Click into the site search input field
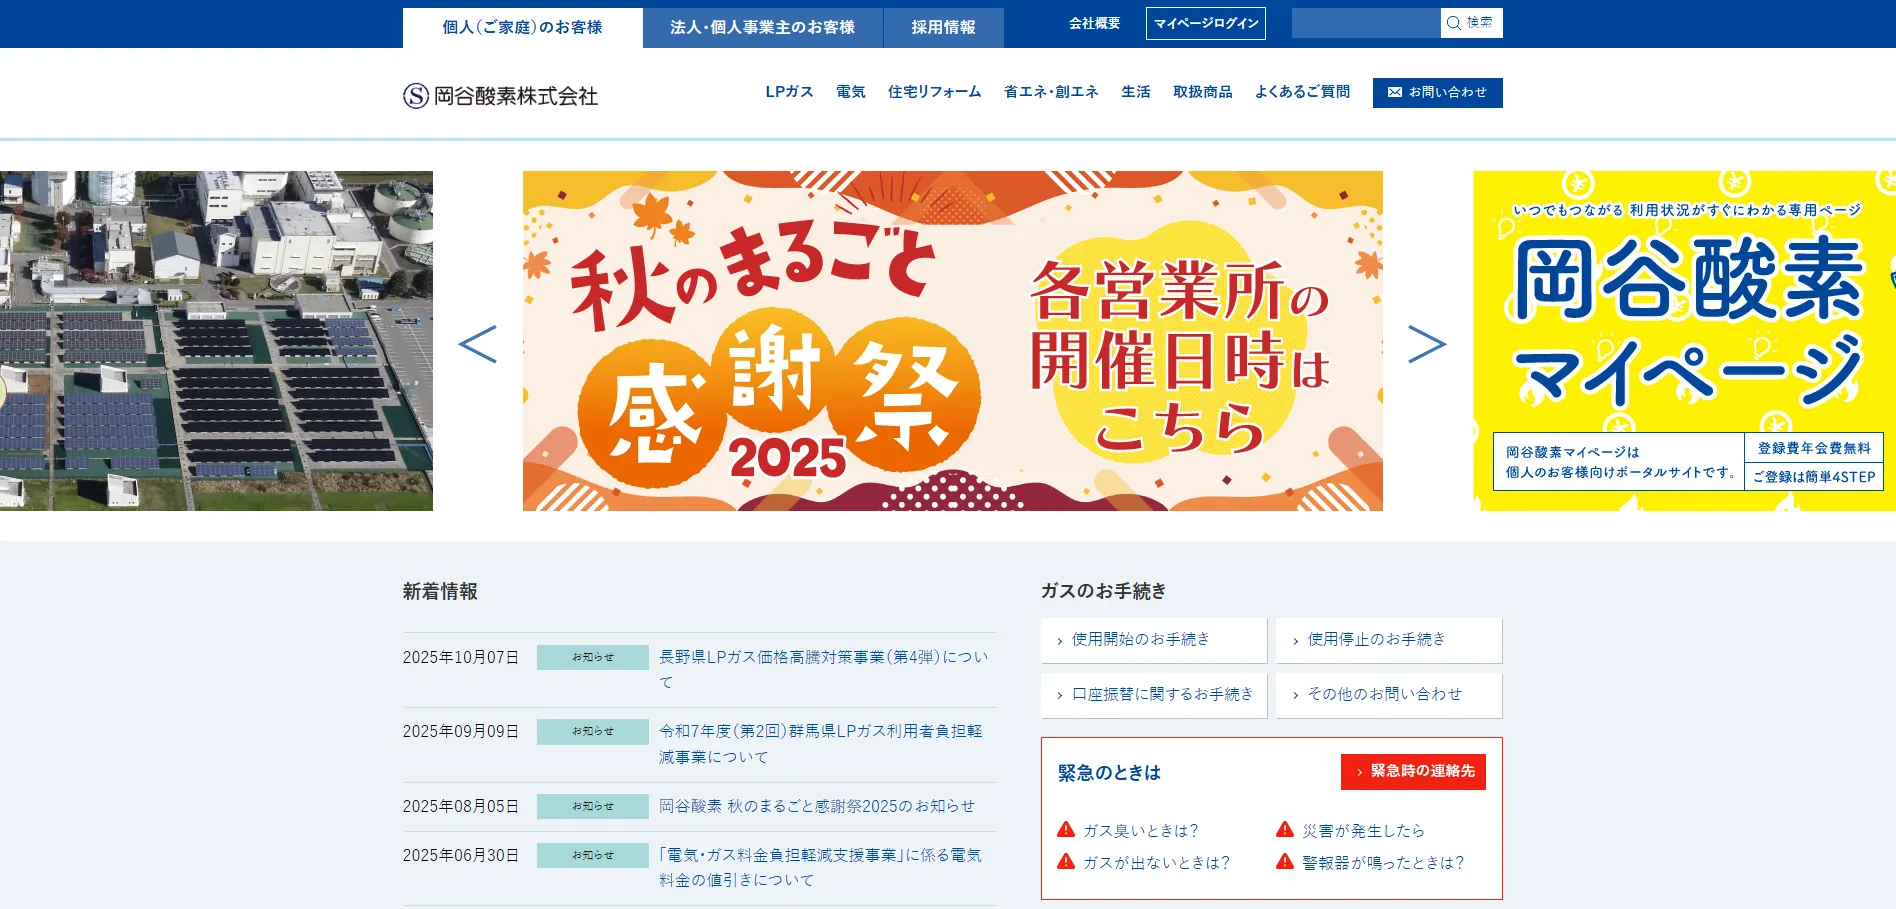The height and width of the screenshot is (909, 1896). pos(1366,23)
